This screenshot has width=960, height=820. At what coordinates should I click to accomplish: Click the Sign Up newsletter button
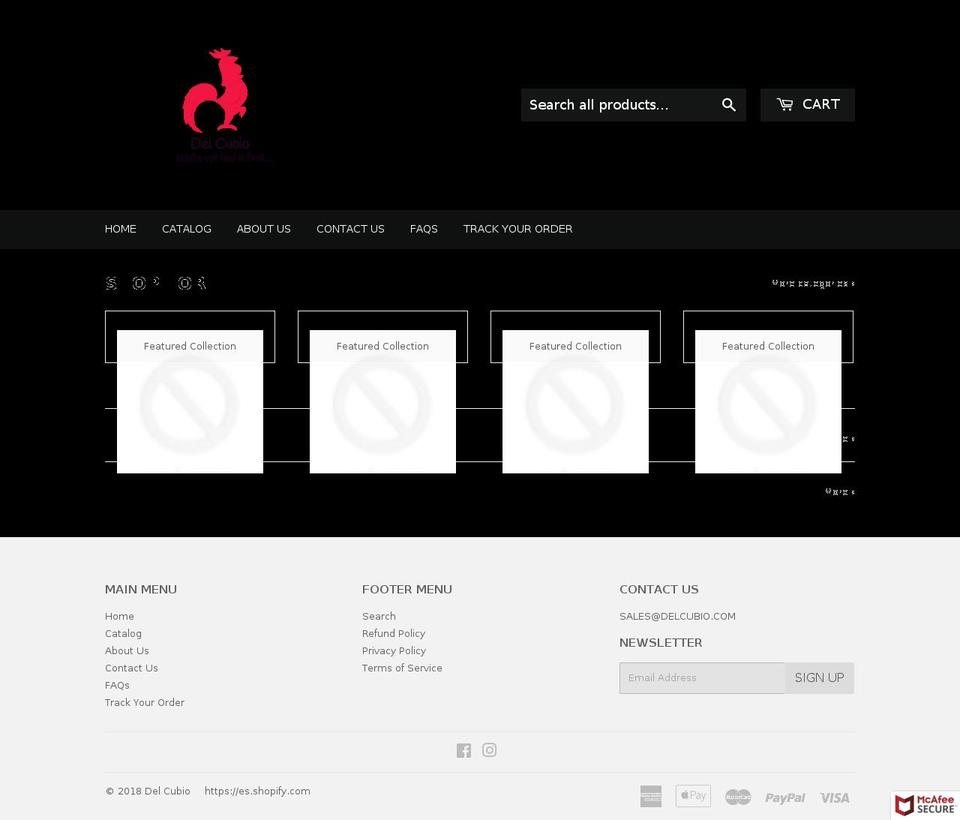click(819, 678)
